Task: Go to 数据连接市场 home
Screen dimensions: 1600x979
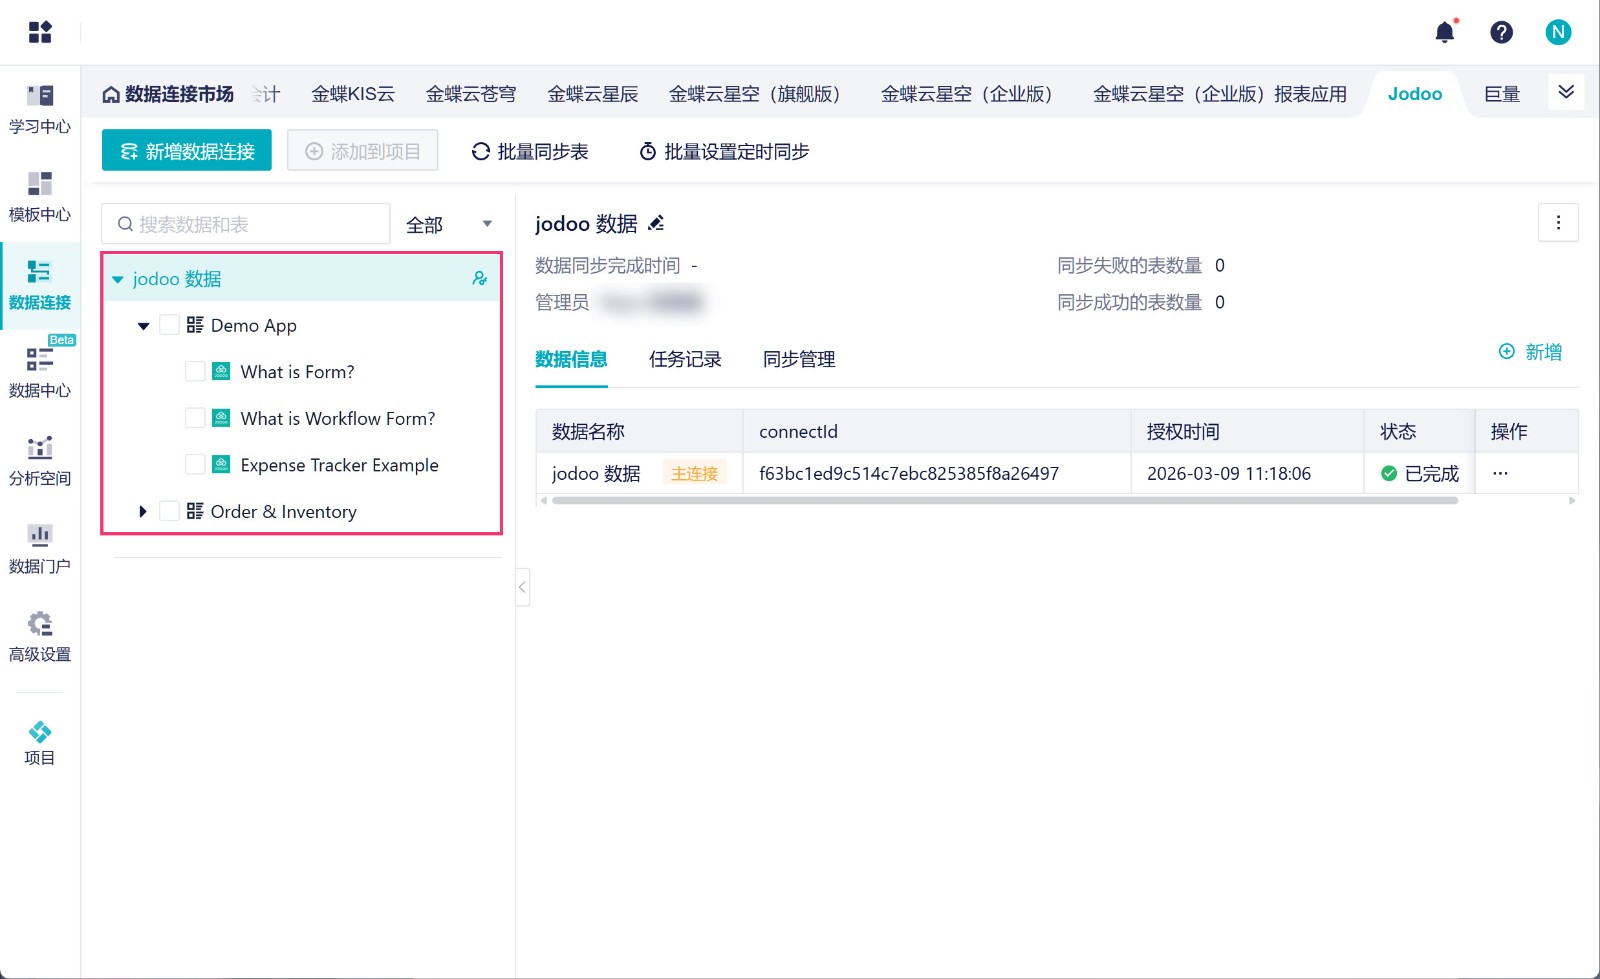Action: coord(168,94)
